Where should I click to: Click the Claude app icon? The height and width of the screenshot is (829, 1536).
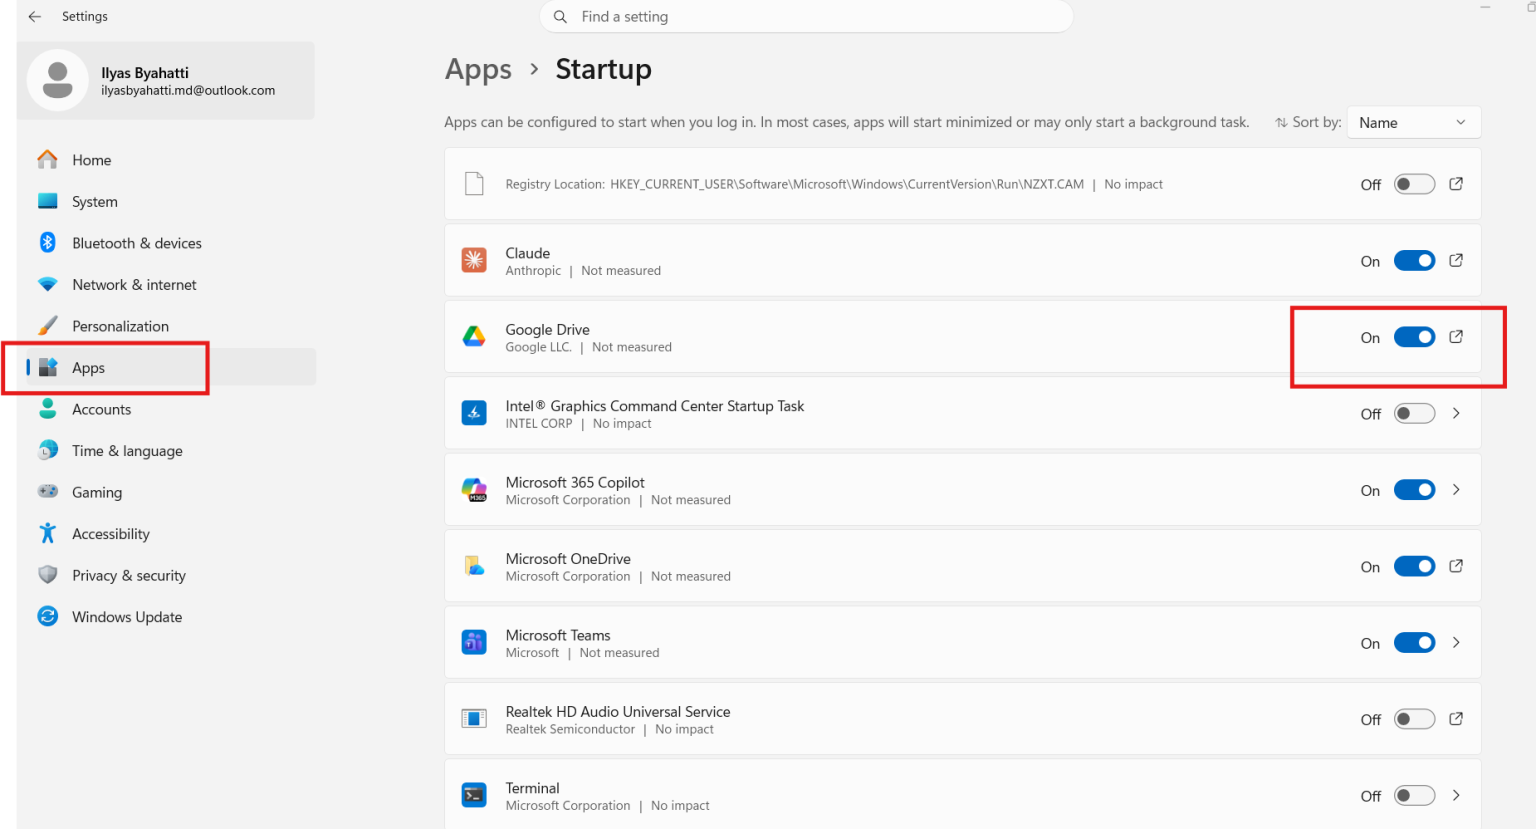tap(474, 260)
